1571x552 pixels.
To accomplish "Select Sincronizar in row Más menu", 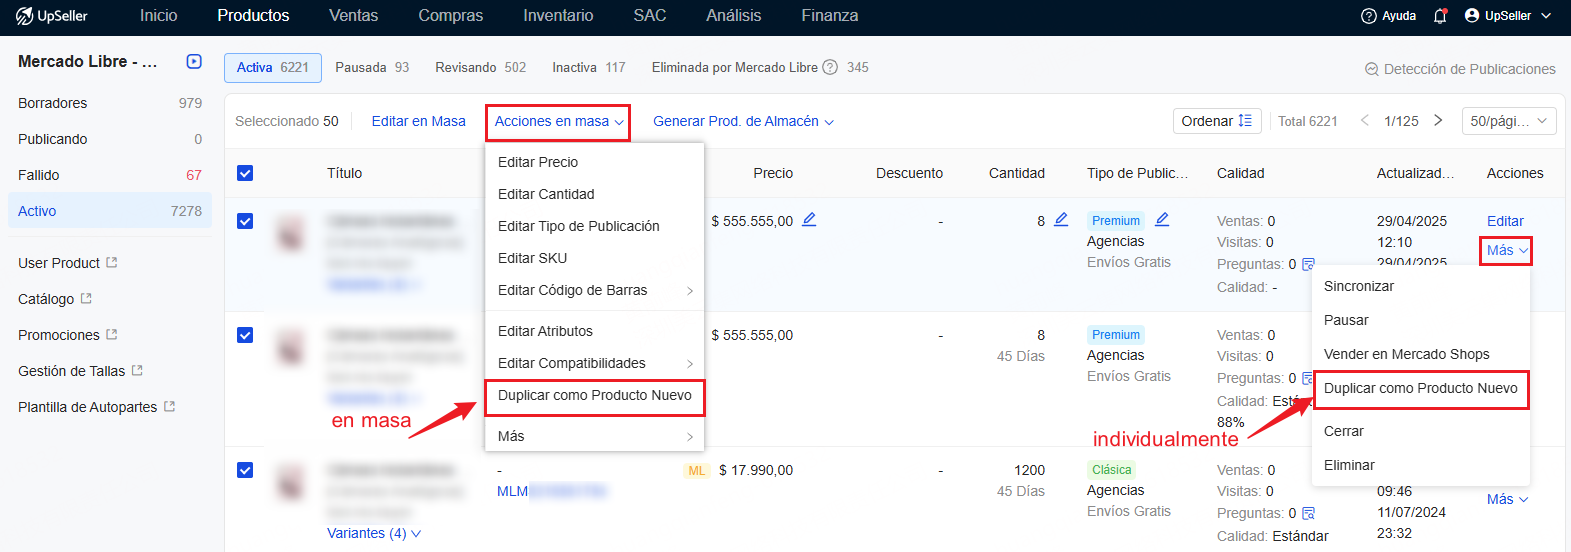I will (x=1421, y=286).
